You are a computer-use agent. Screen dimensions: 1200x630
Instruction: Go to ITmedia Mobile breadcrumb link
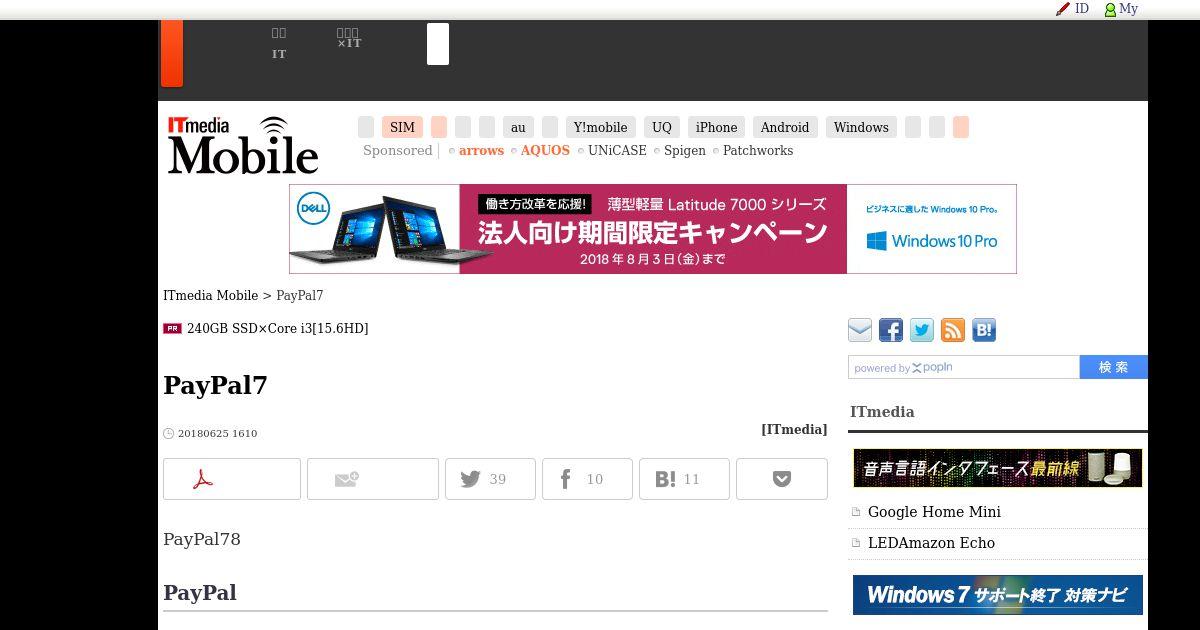point(211,296)
